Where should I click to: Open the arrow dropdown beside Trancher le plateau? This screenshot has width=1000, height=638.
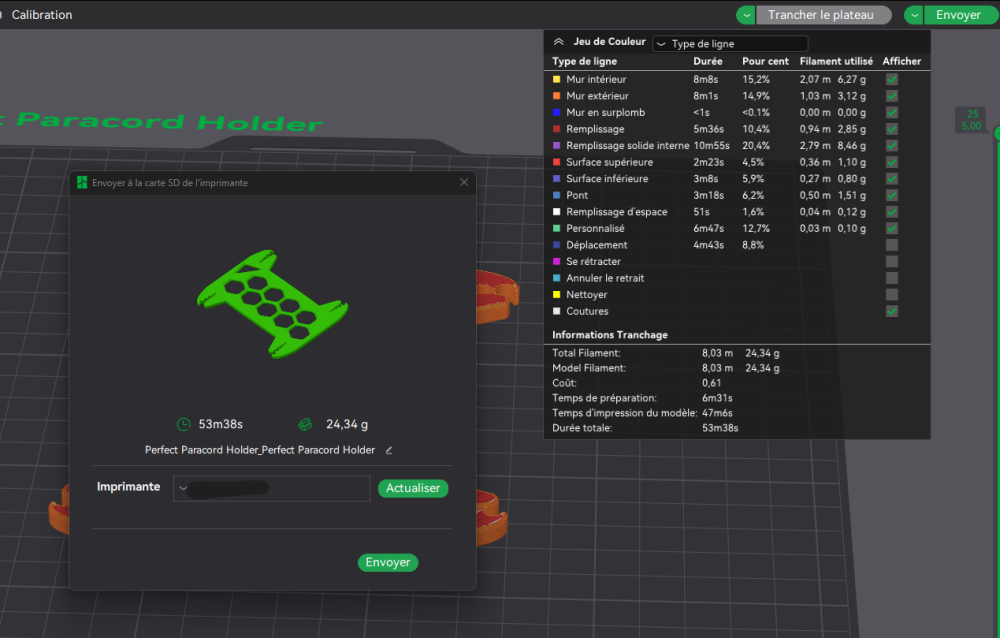coord(746,15)
